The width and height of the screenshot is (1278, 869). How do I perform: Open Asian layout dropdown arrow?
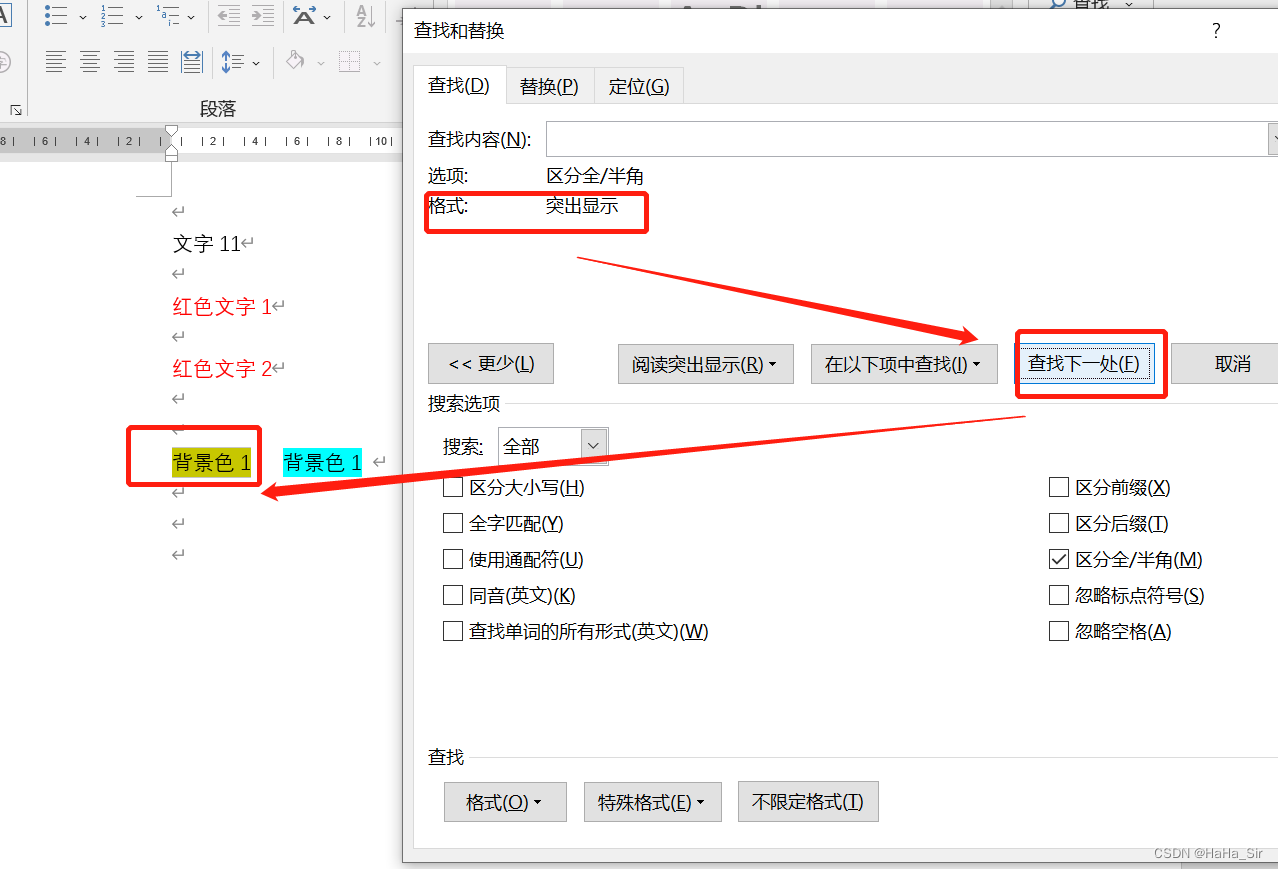click(x=328, y=17)
